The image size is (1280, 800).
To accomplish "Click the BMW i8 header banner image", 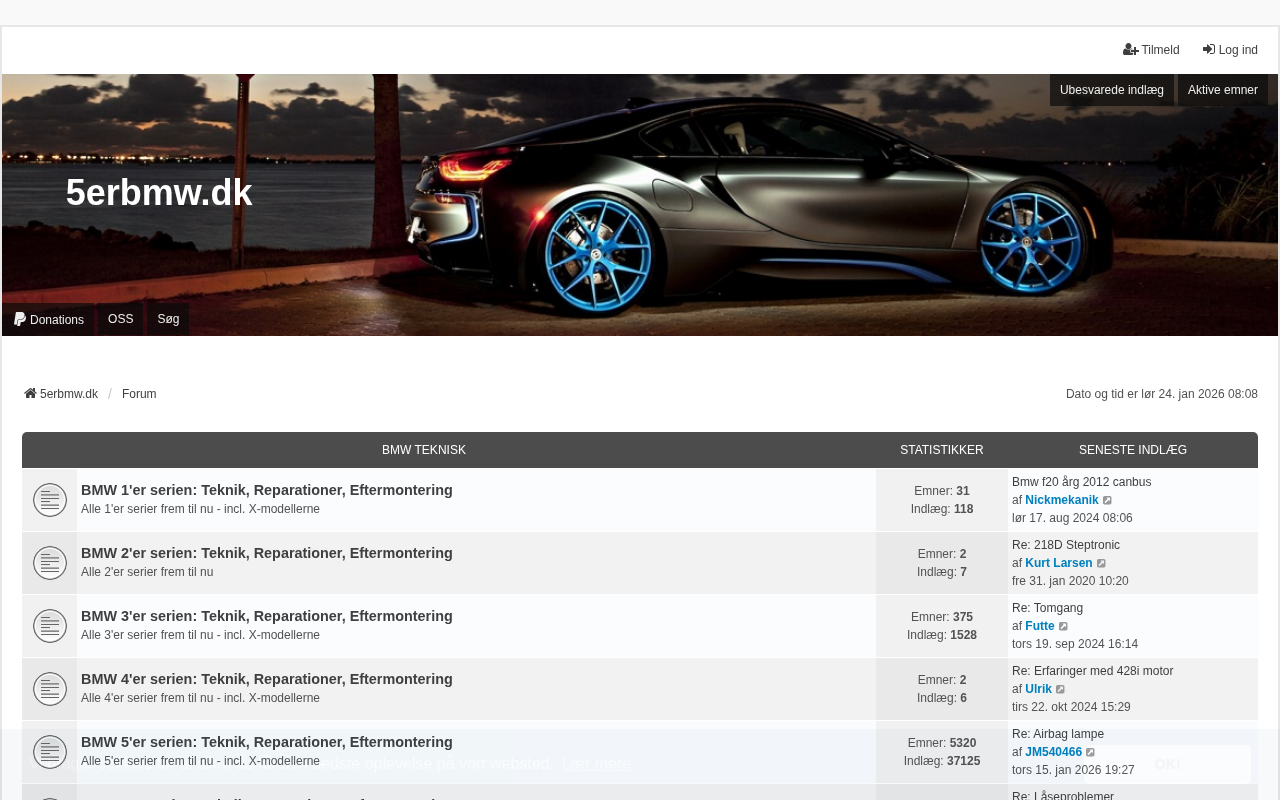I will pyautogui.click(x=640, y=205).
